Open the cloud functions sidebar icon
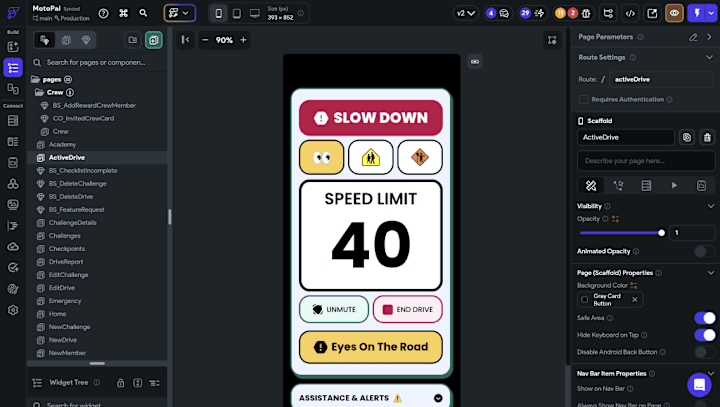Screen dimensions: 720x407 [x=13, y=247]
